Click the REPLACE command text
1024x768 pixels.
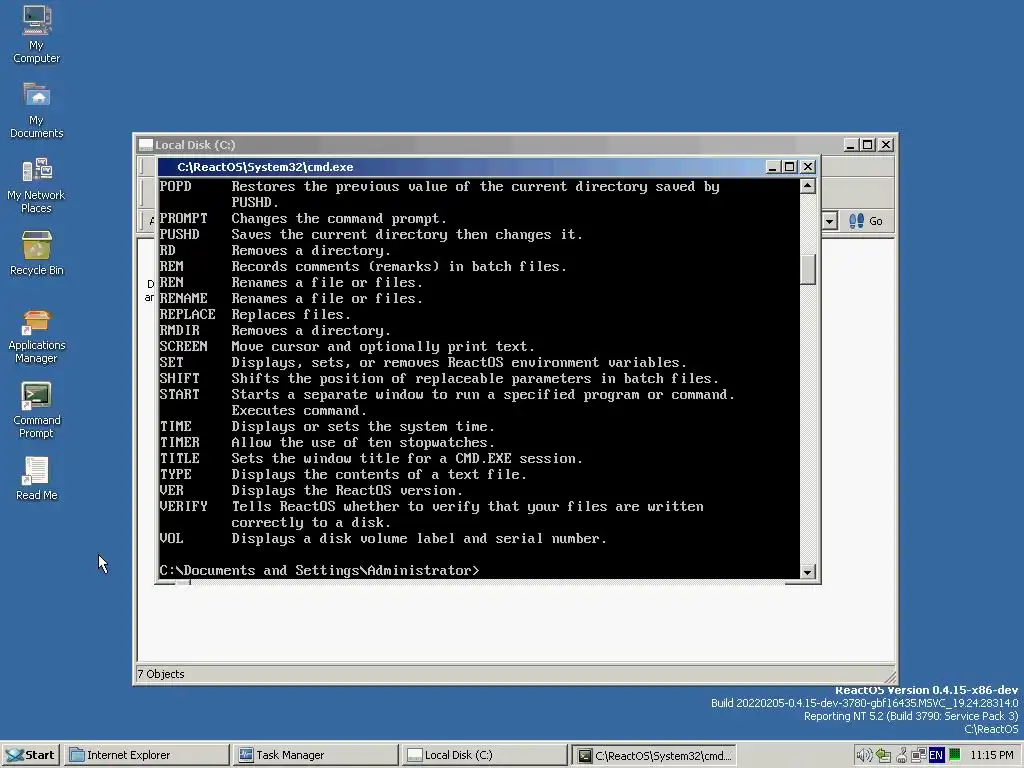point(187,315)
